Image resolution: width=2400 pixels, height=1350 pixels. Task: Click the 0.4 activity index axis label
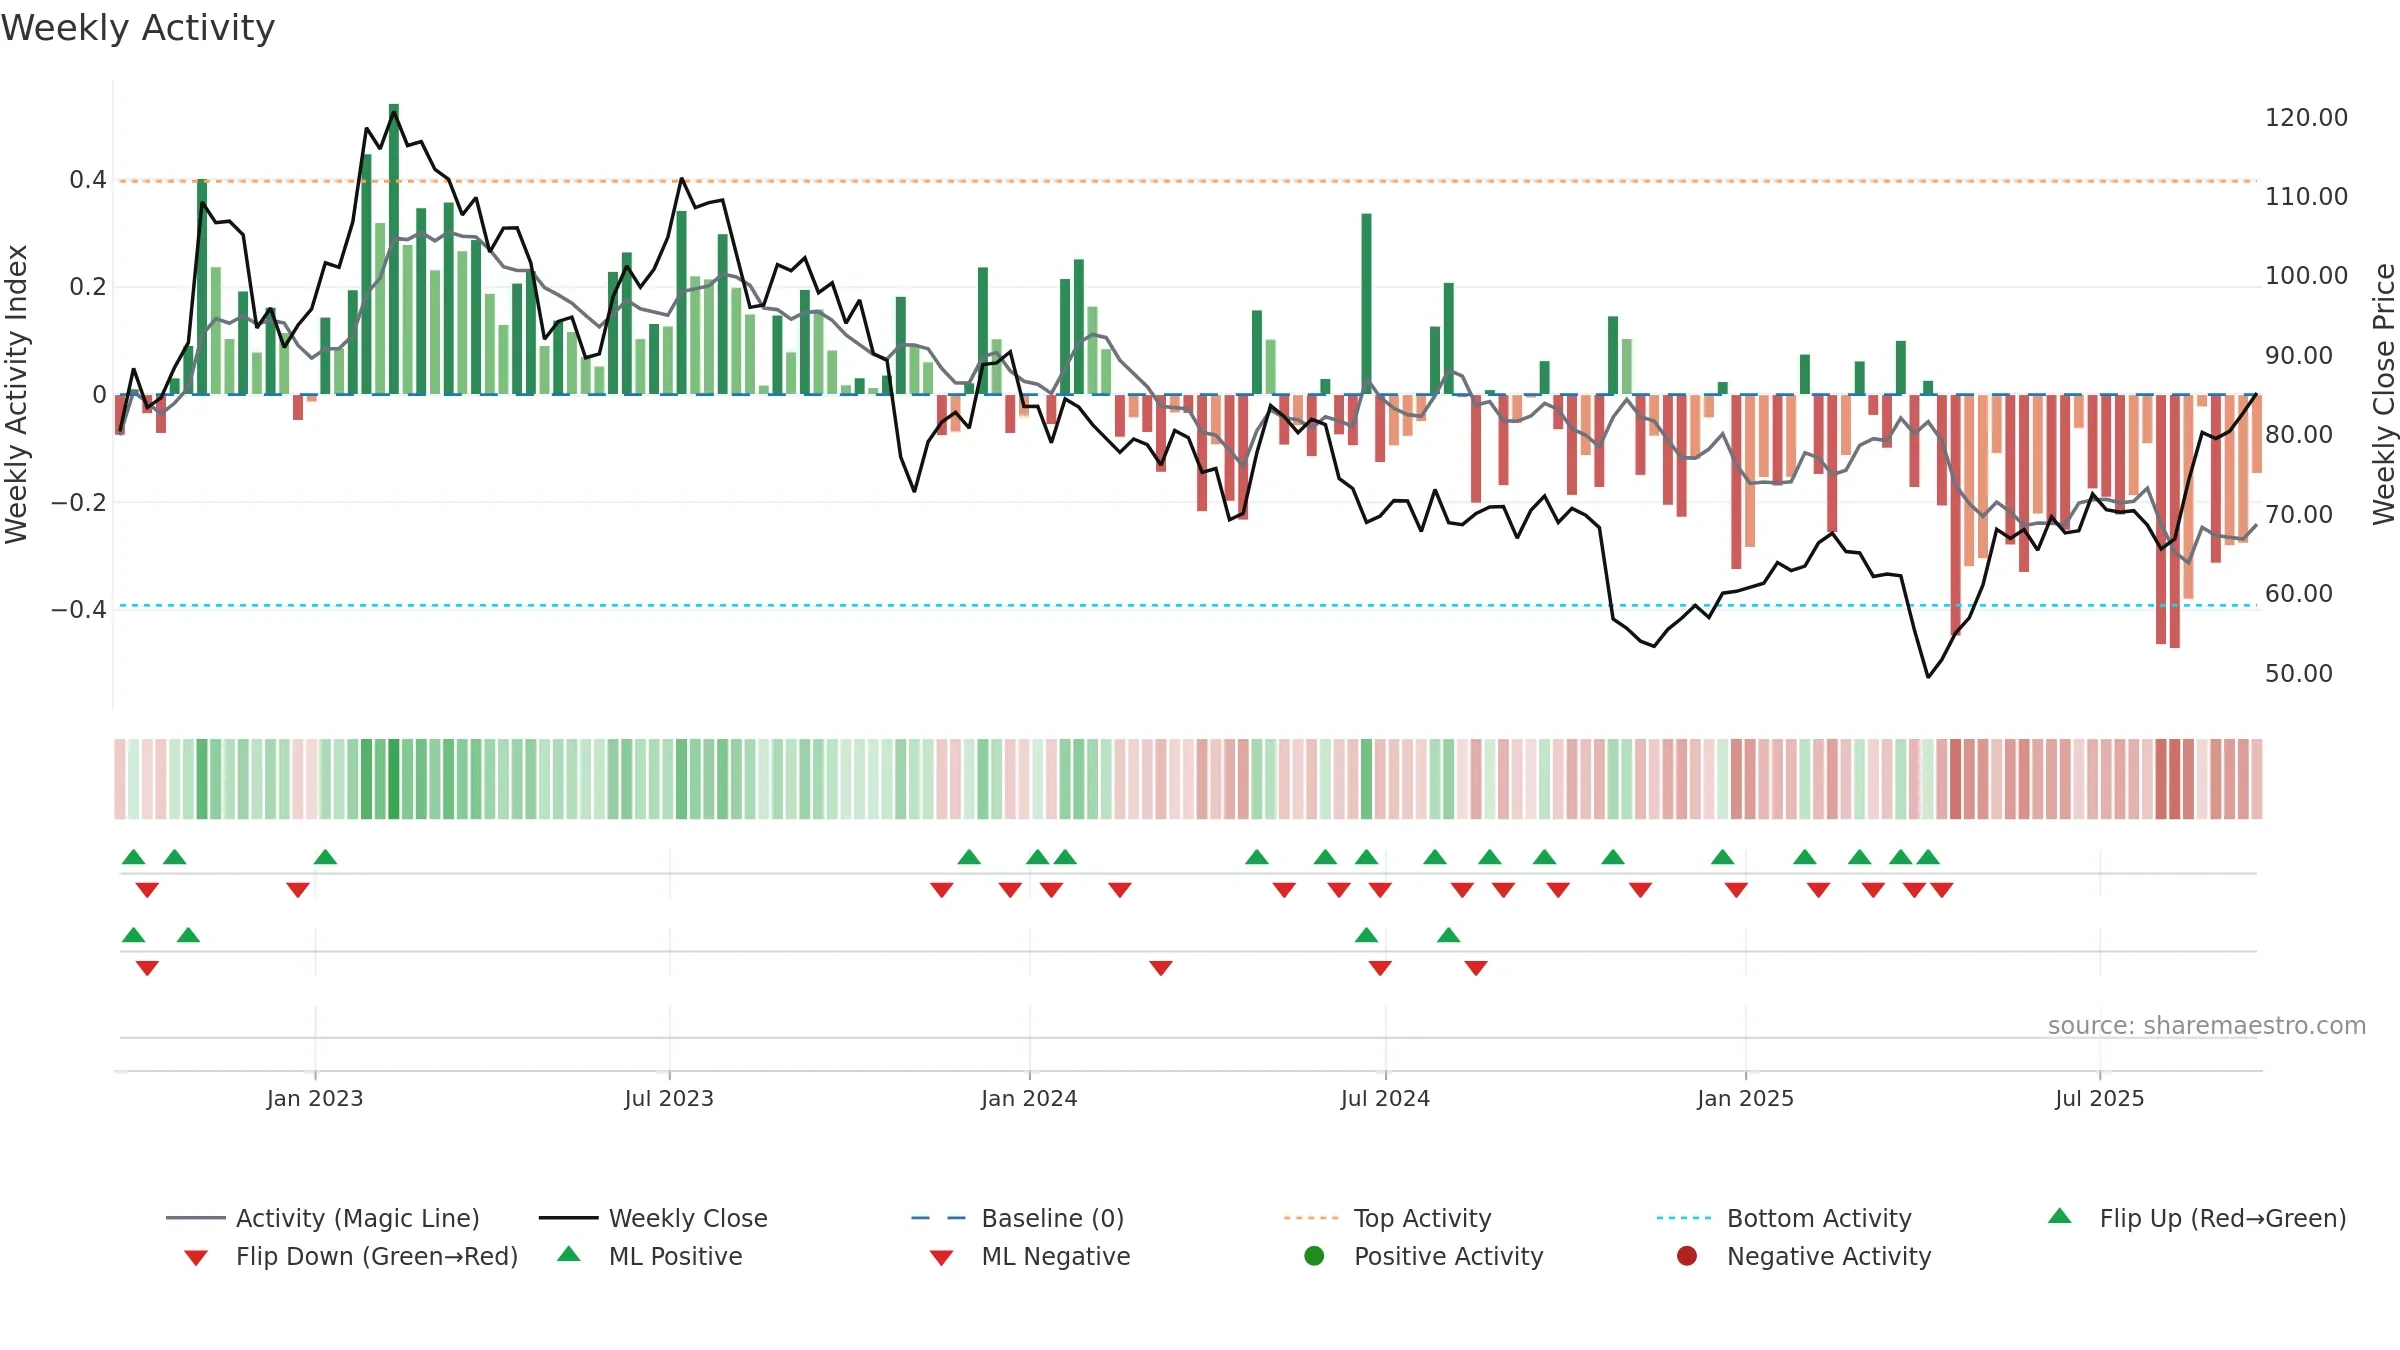pyautogui.click(x=88, y=179)
